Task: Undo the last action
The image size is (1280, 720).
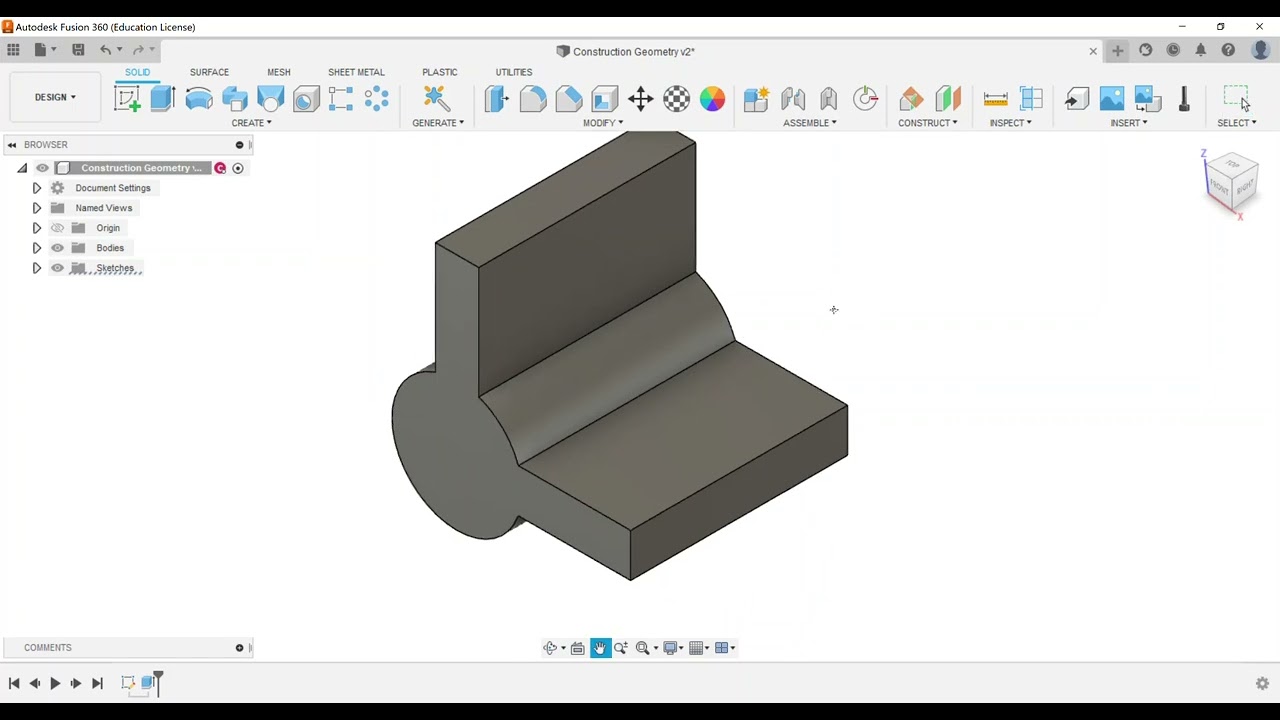Action: [105, 49]
